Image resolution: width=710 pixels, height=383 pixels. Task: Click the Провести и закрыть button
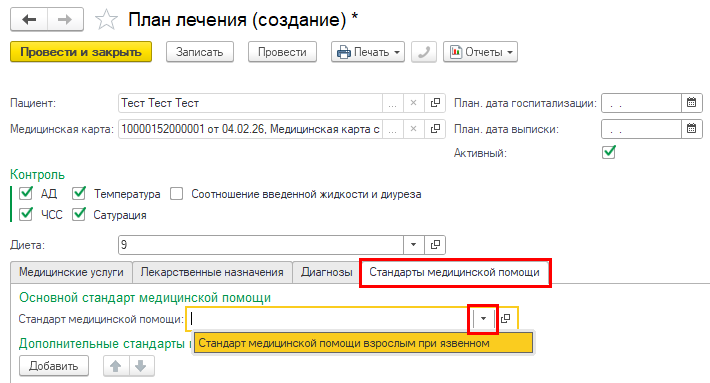pyautogui.click(x=81, y=52)
